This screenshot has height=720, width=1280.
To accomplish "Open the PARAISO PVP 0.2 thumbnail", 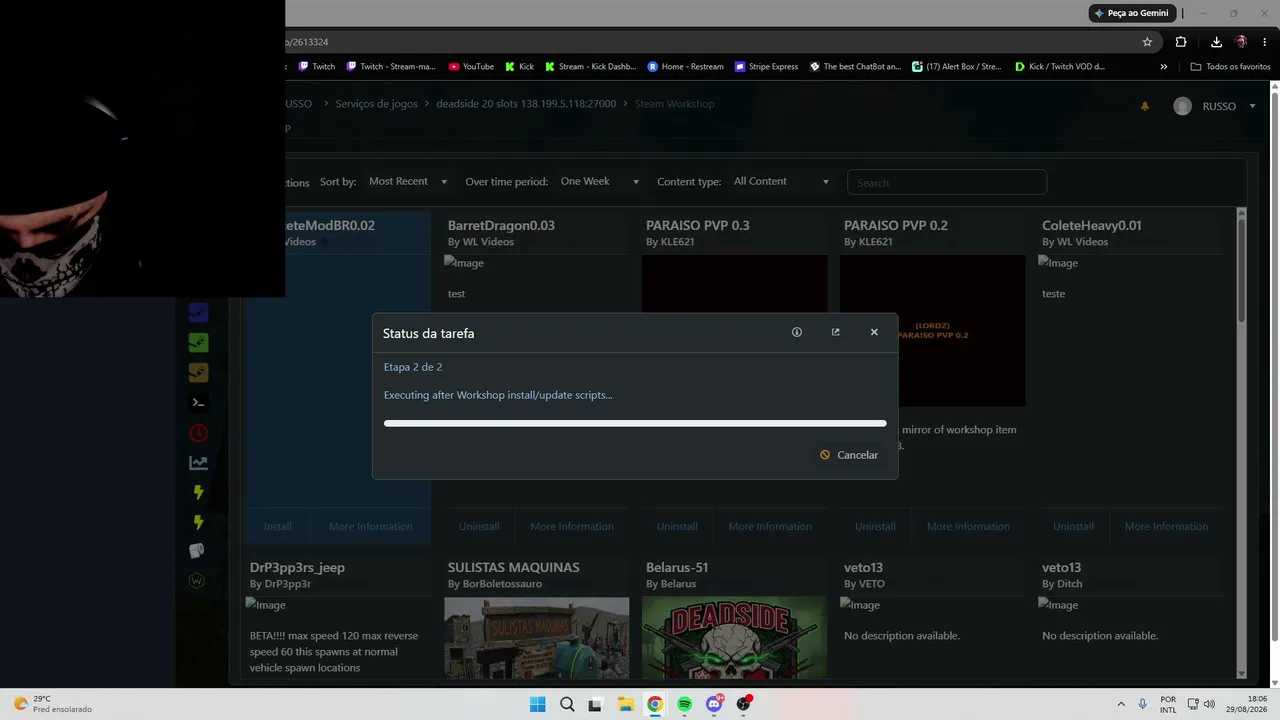I will pyautogui.click(x=932, y=330).
